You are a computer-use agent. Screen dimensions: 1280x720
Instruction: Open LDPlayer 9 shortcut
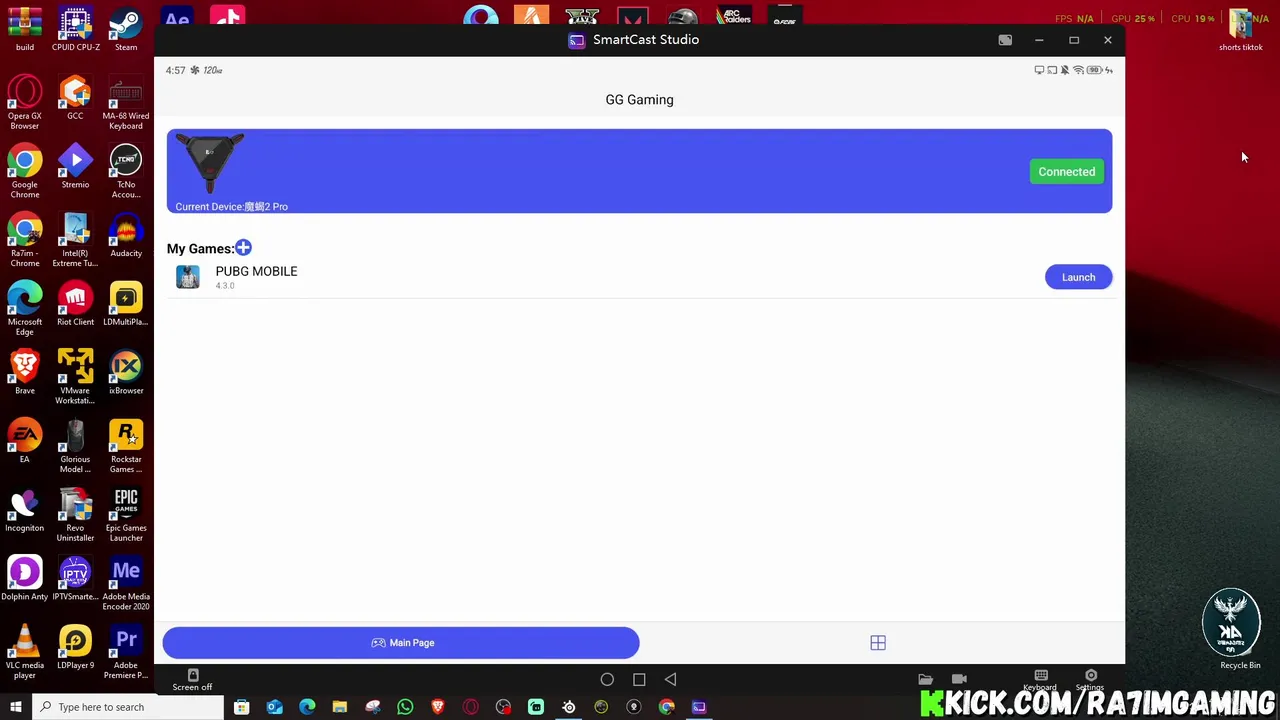point(75,648)
